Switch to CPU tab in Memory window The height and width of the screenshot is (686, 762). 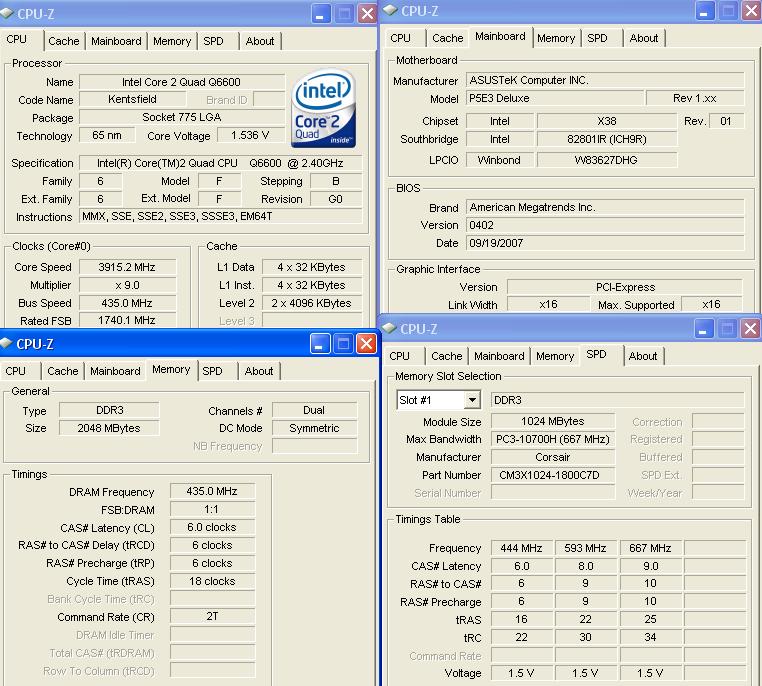pyautogui.click(x=16, y=371)
